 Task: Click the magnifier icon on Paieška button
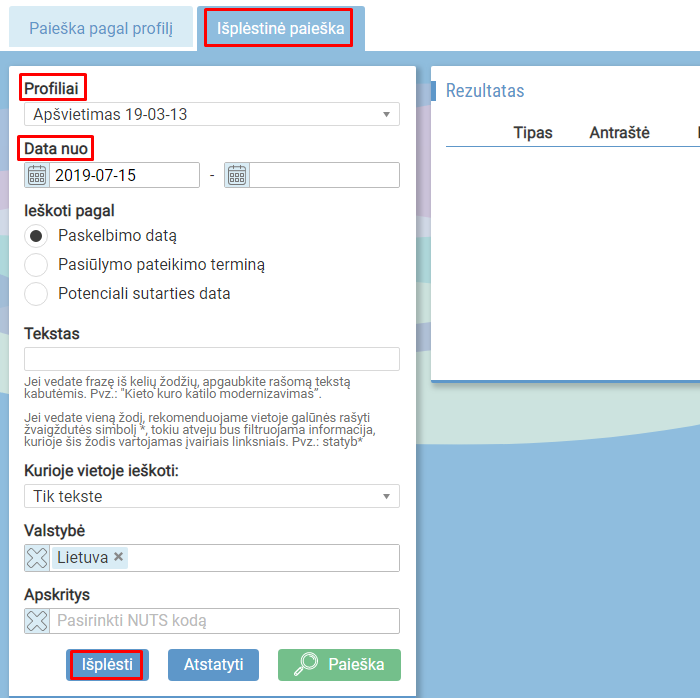click(x=307, y=665)
